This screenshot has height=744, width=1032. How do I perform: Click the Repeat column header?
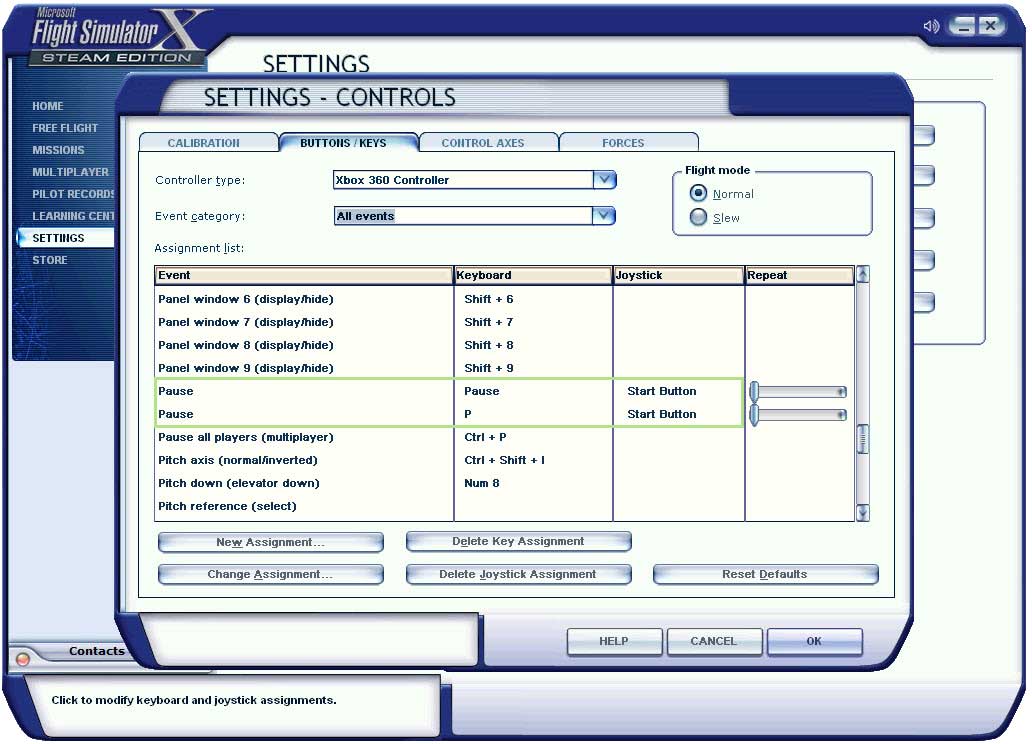800,275
